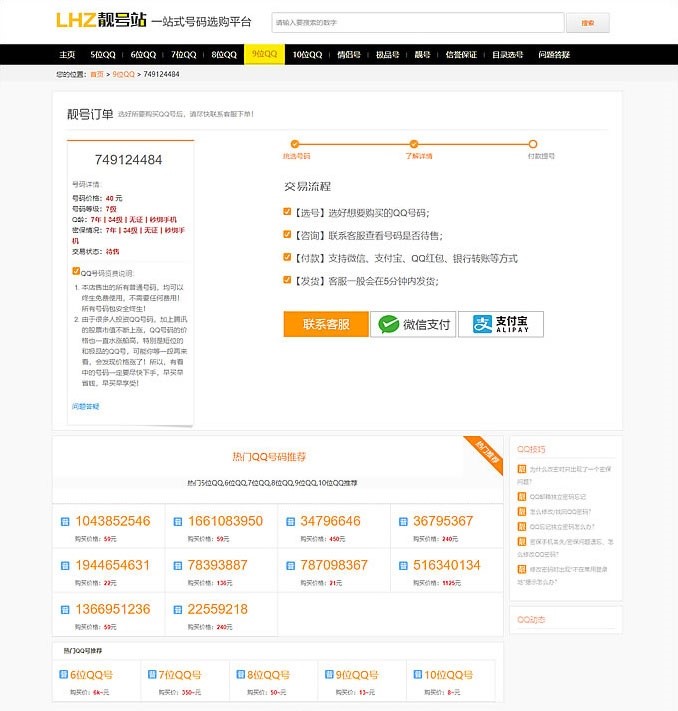Open the 问题答疑 link under the order notes

tap(85, 406)
